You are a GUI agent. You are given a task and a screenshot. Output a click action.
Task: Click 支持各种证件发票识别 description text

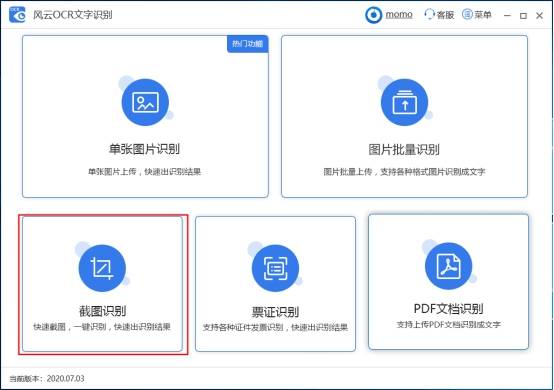(x=275, y=327)
